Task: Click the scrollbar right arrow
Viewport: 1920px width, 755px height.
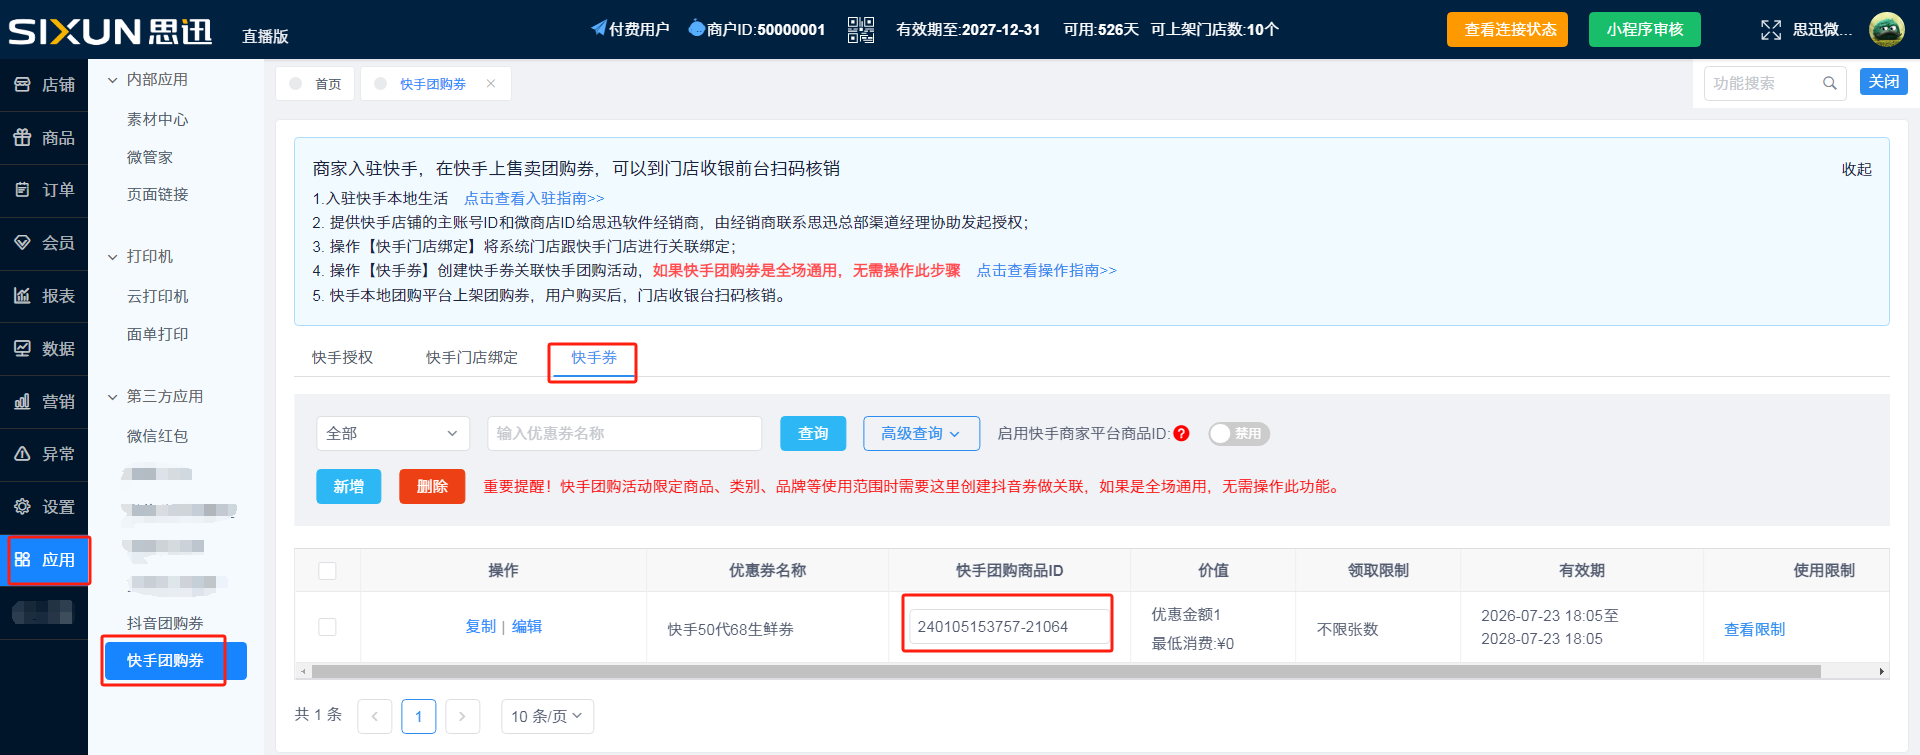Action: [1882, 672]
